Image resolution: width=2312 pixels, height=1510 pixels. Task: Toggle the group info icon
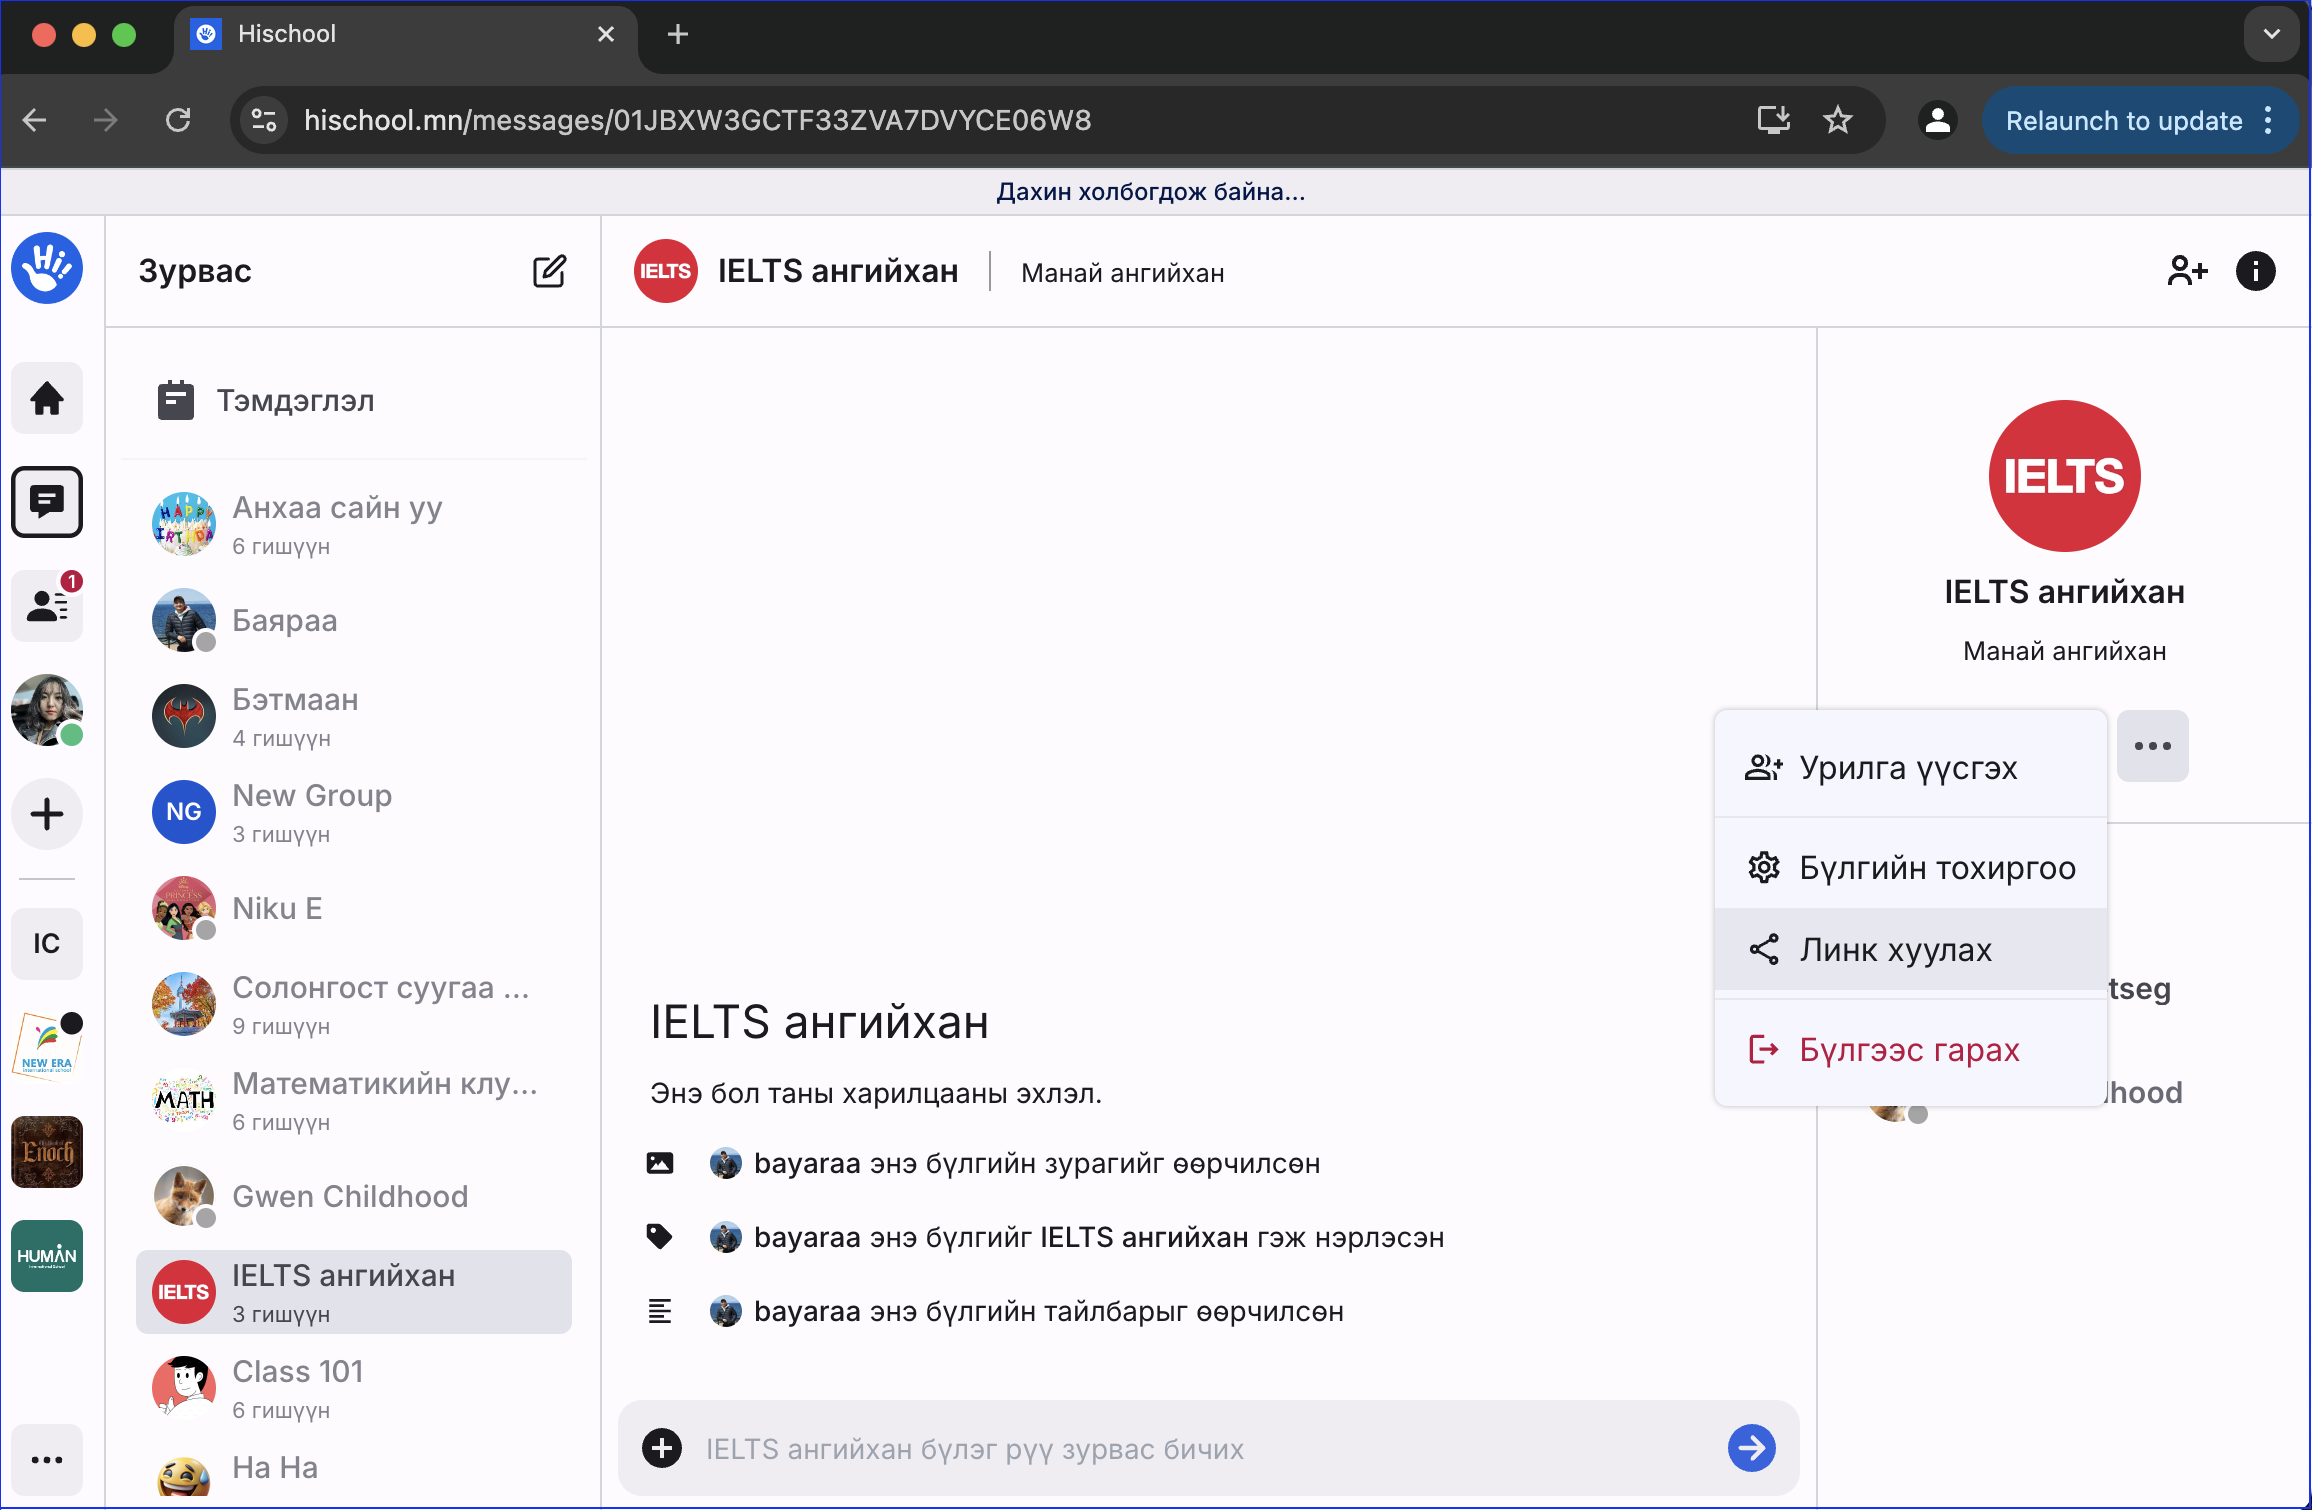(x=2255, y=271)
